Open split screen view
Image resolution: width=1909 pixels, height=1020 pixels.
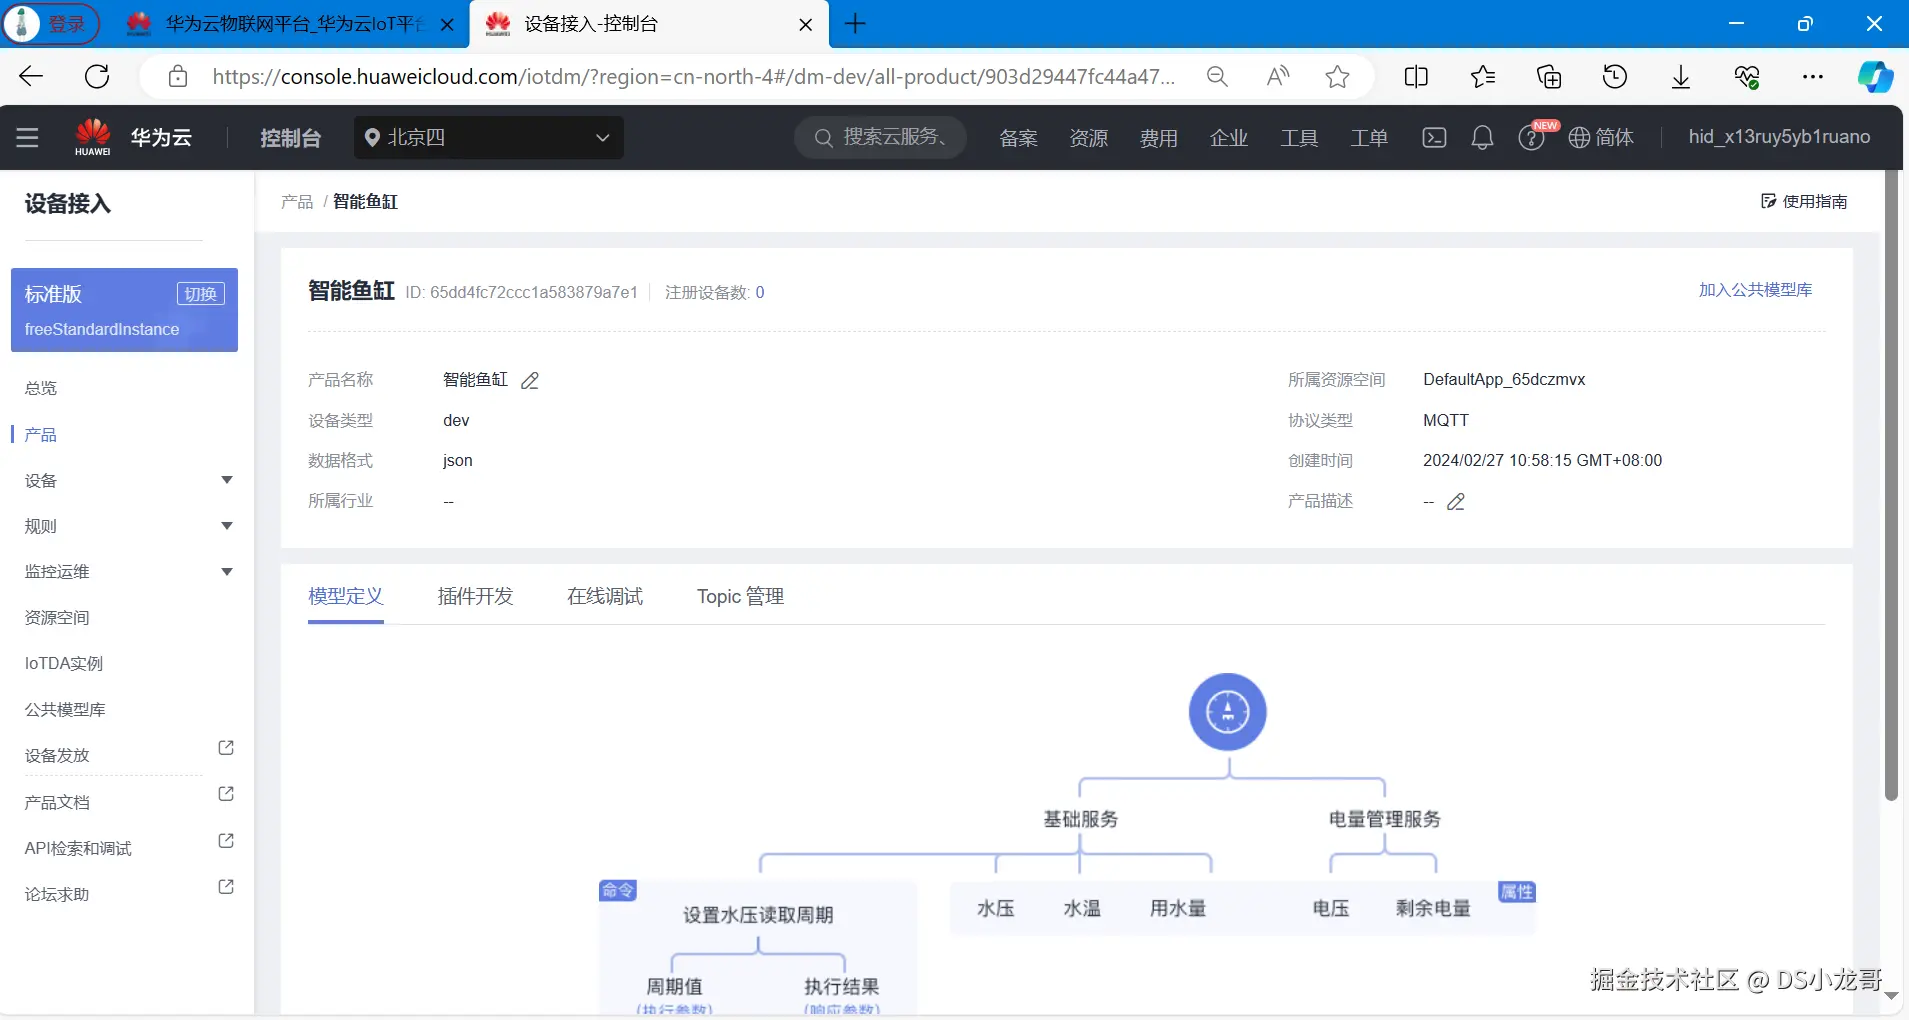(1416, 77)
